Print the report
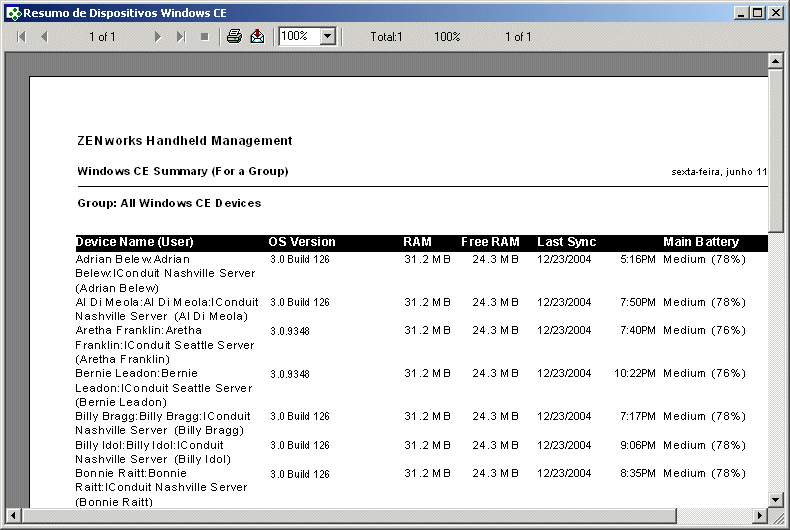Image resolution: width=790 pixels, height=530 pixels. coord(234,36)
